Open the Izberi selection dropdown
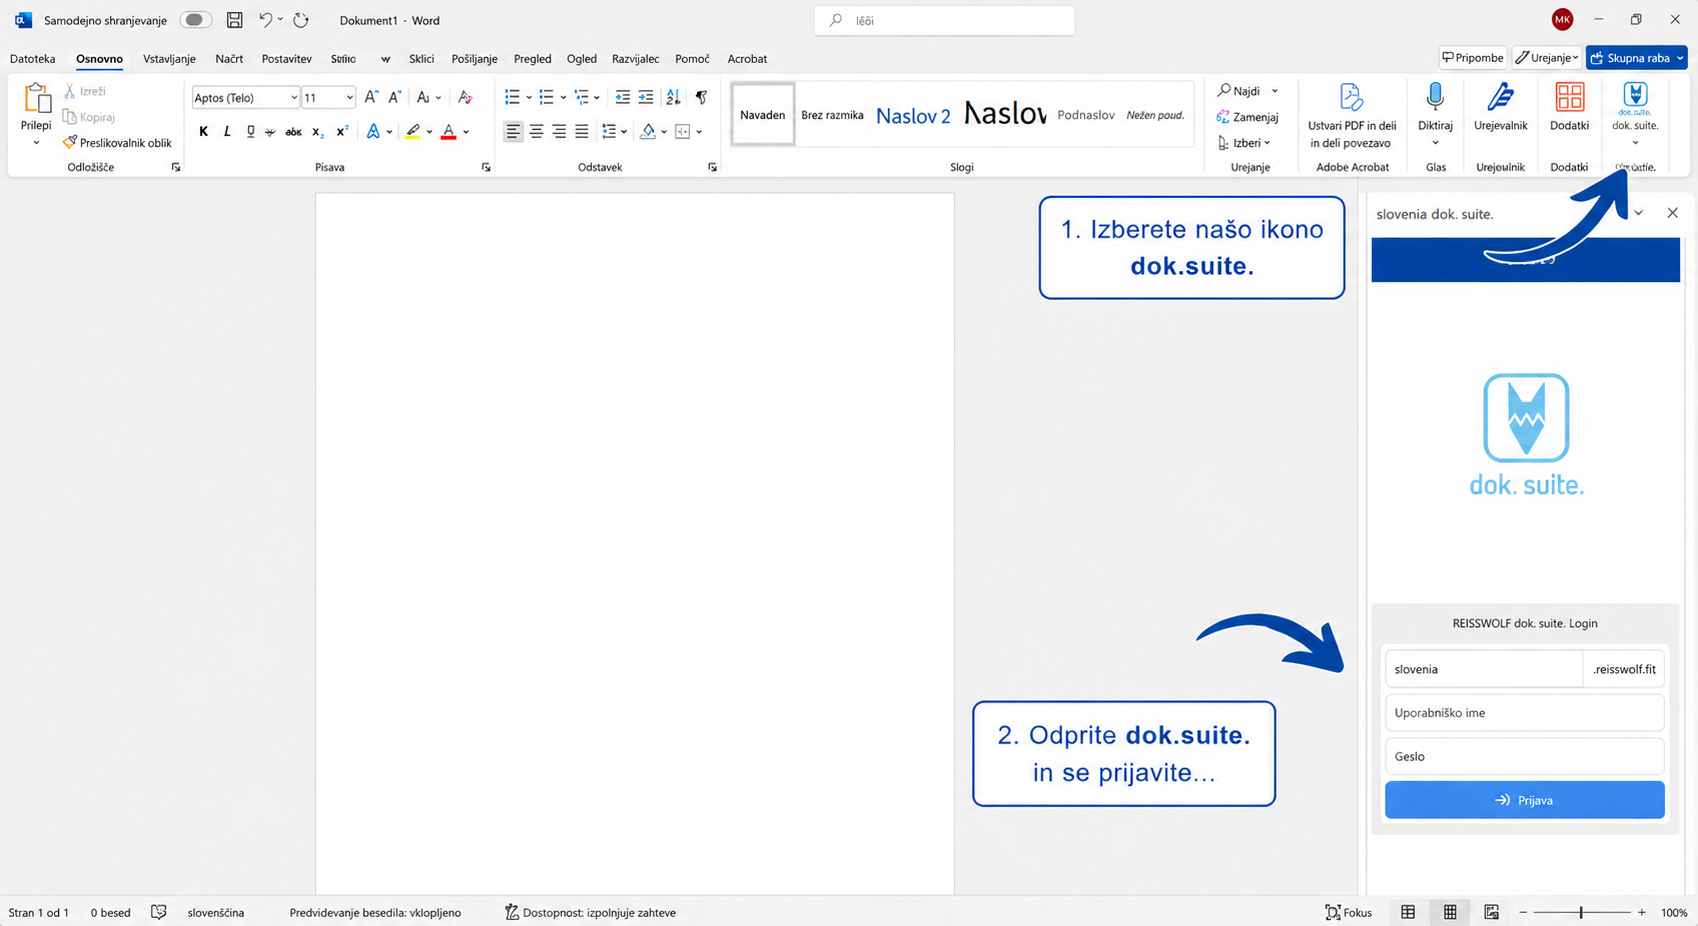This screenshot has height=926, width=1698. click(1244, 143)
